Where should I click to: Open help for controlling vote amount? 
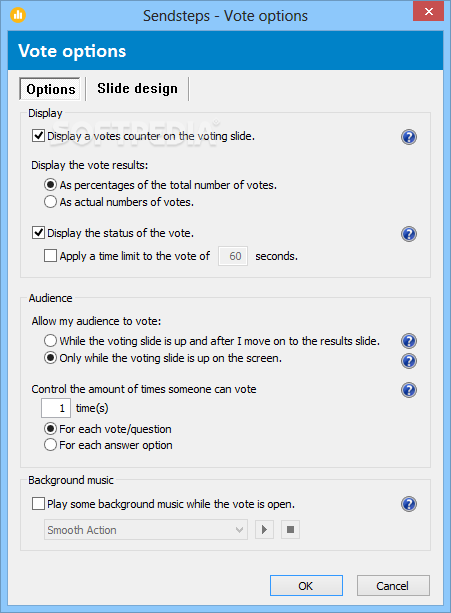coord(409,390)
